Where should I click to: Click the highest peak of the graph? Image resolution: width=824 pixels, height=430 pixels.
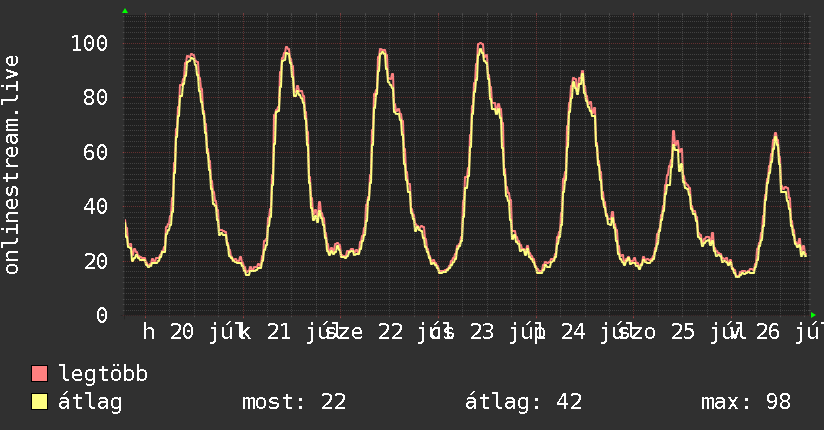pyautogui.click(x=480, y=45)
